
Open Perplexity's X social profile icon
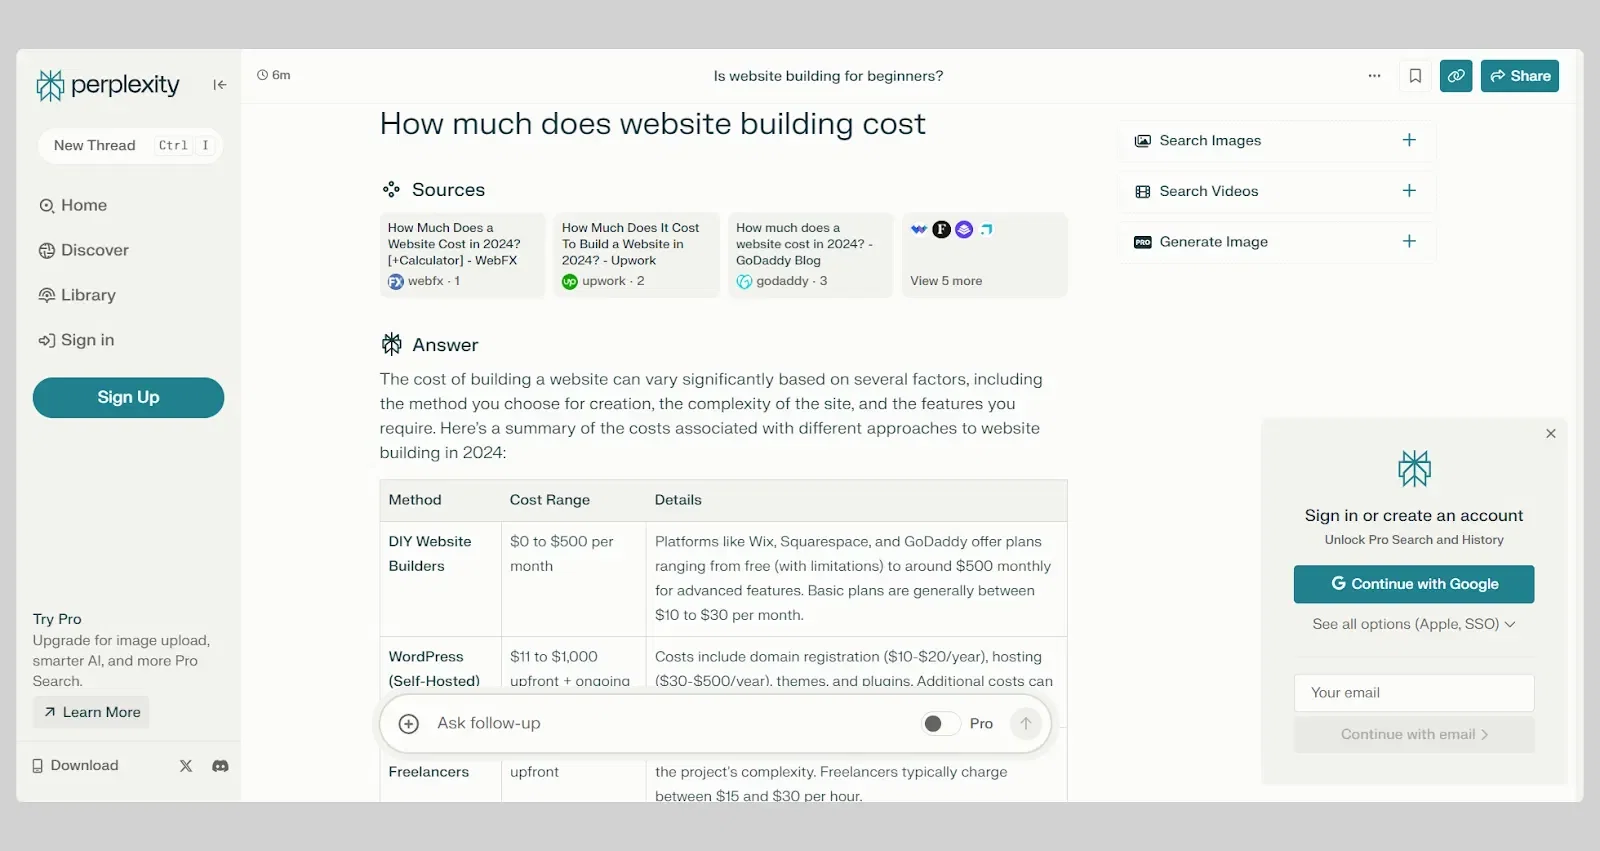[x=186, y=766]
